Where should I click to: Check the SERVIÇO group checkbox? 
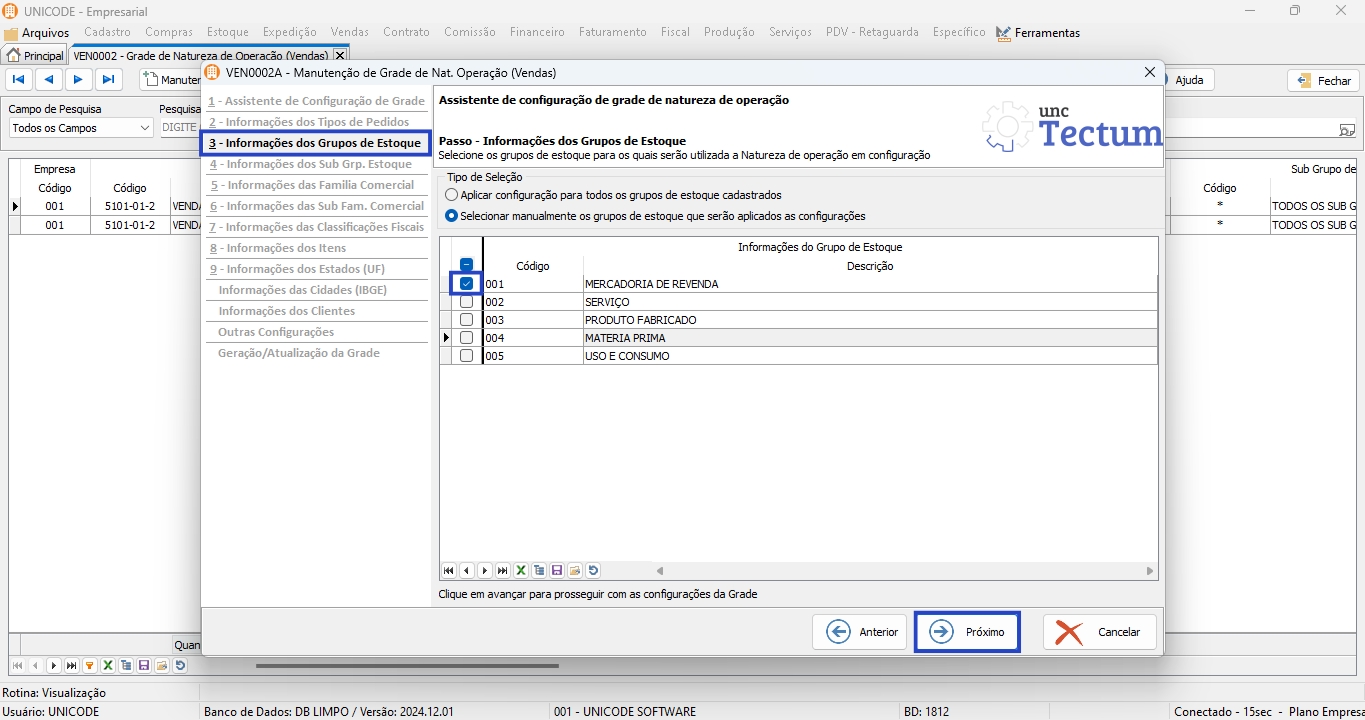coord(466,302)
